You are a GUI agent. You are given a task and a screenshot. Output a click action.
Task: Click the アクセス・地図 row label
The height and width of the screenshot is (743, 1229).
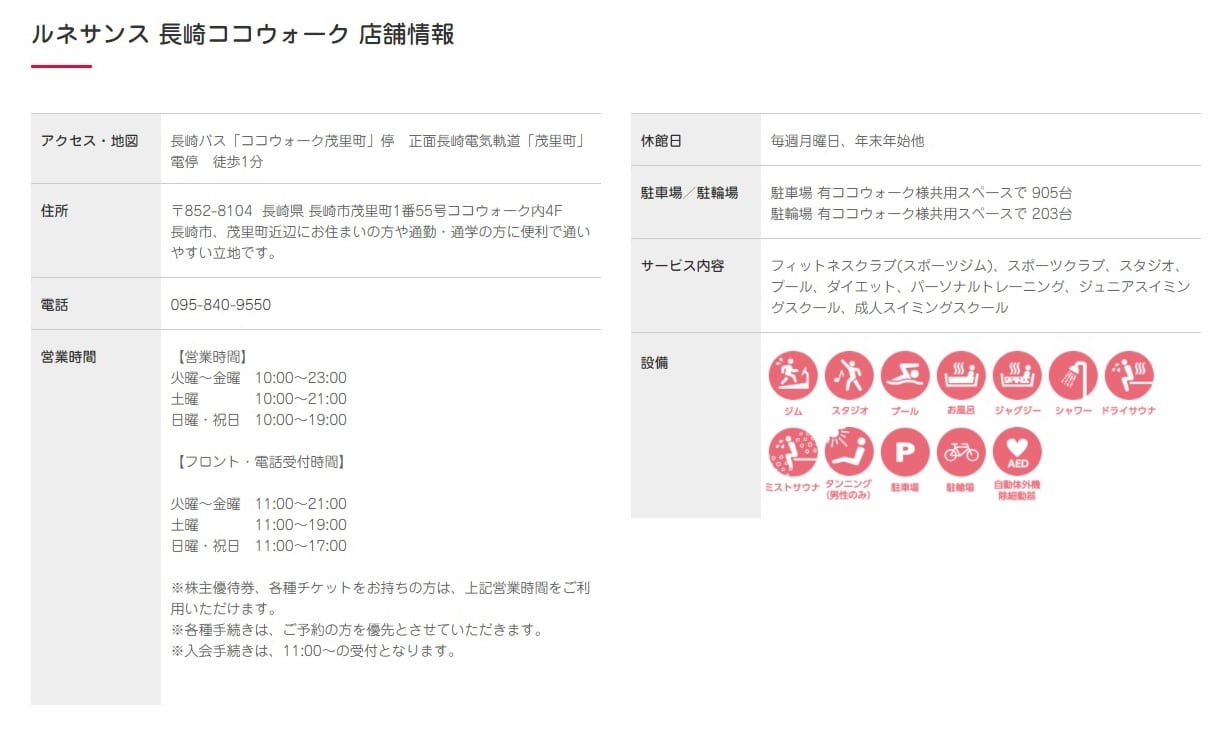[x=89, y=140]
